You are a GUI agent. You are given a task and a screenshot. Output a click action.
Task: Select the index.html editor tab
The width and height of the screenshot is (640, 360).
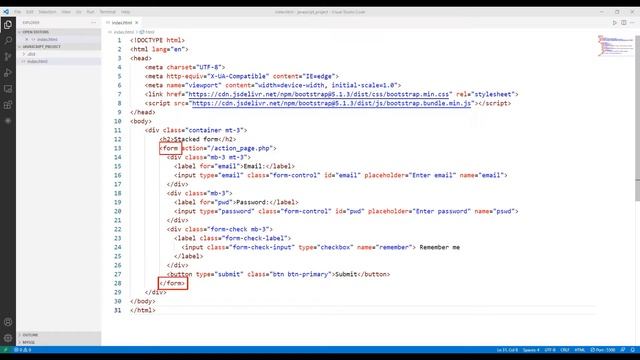tap(122, 23)
